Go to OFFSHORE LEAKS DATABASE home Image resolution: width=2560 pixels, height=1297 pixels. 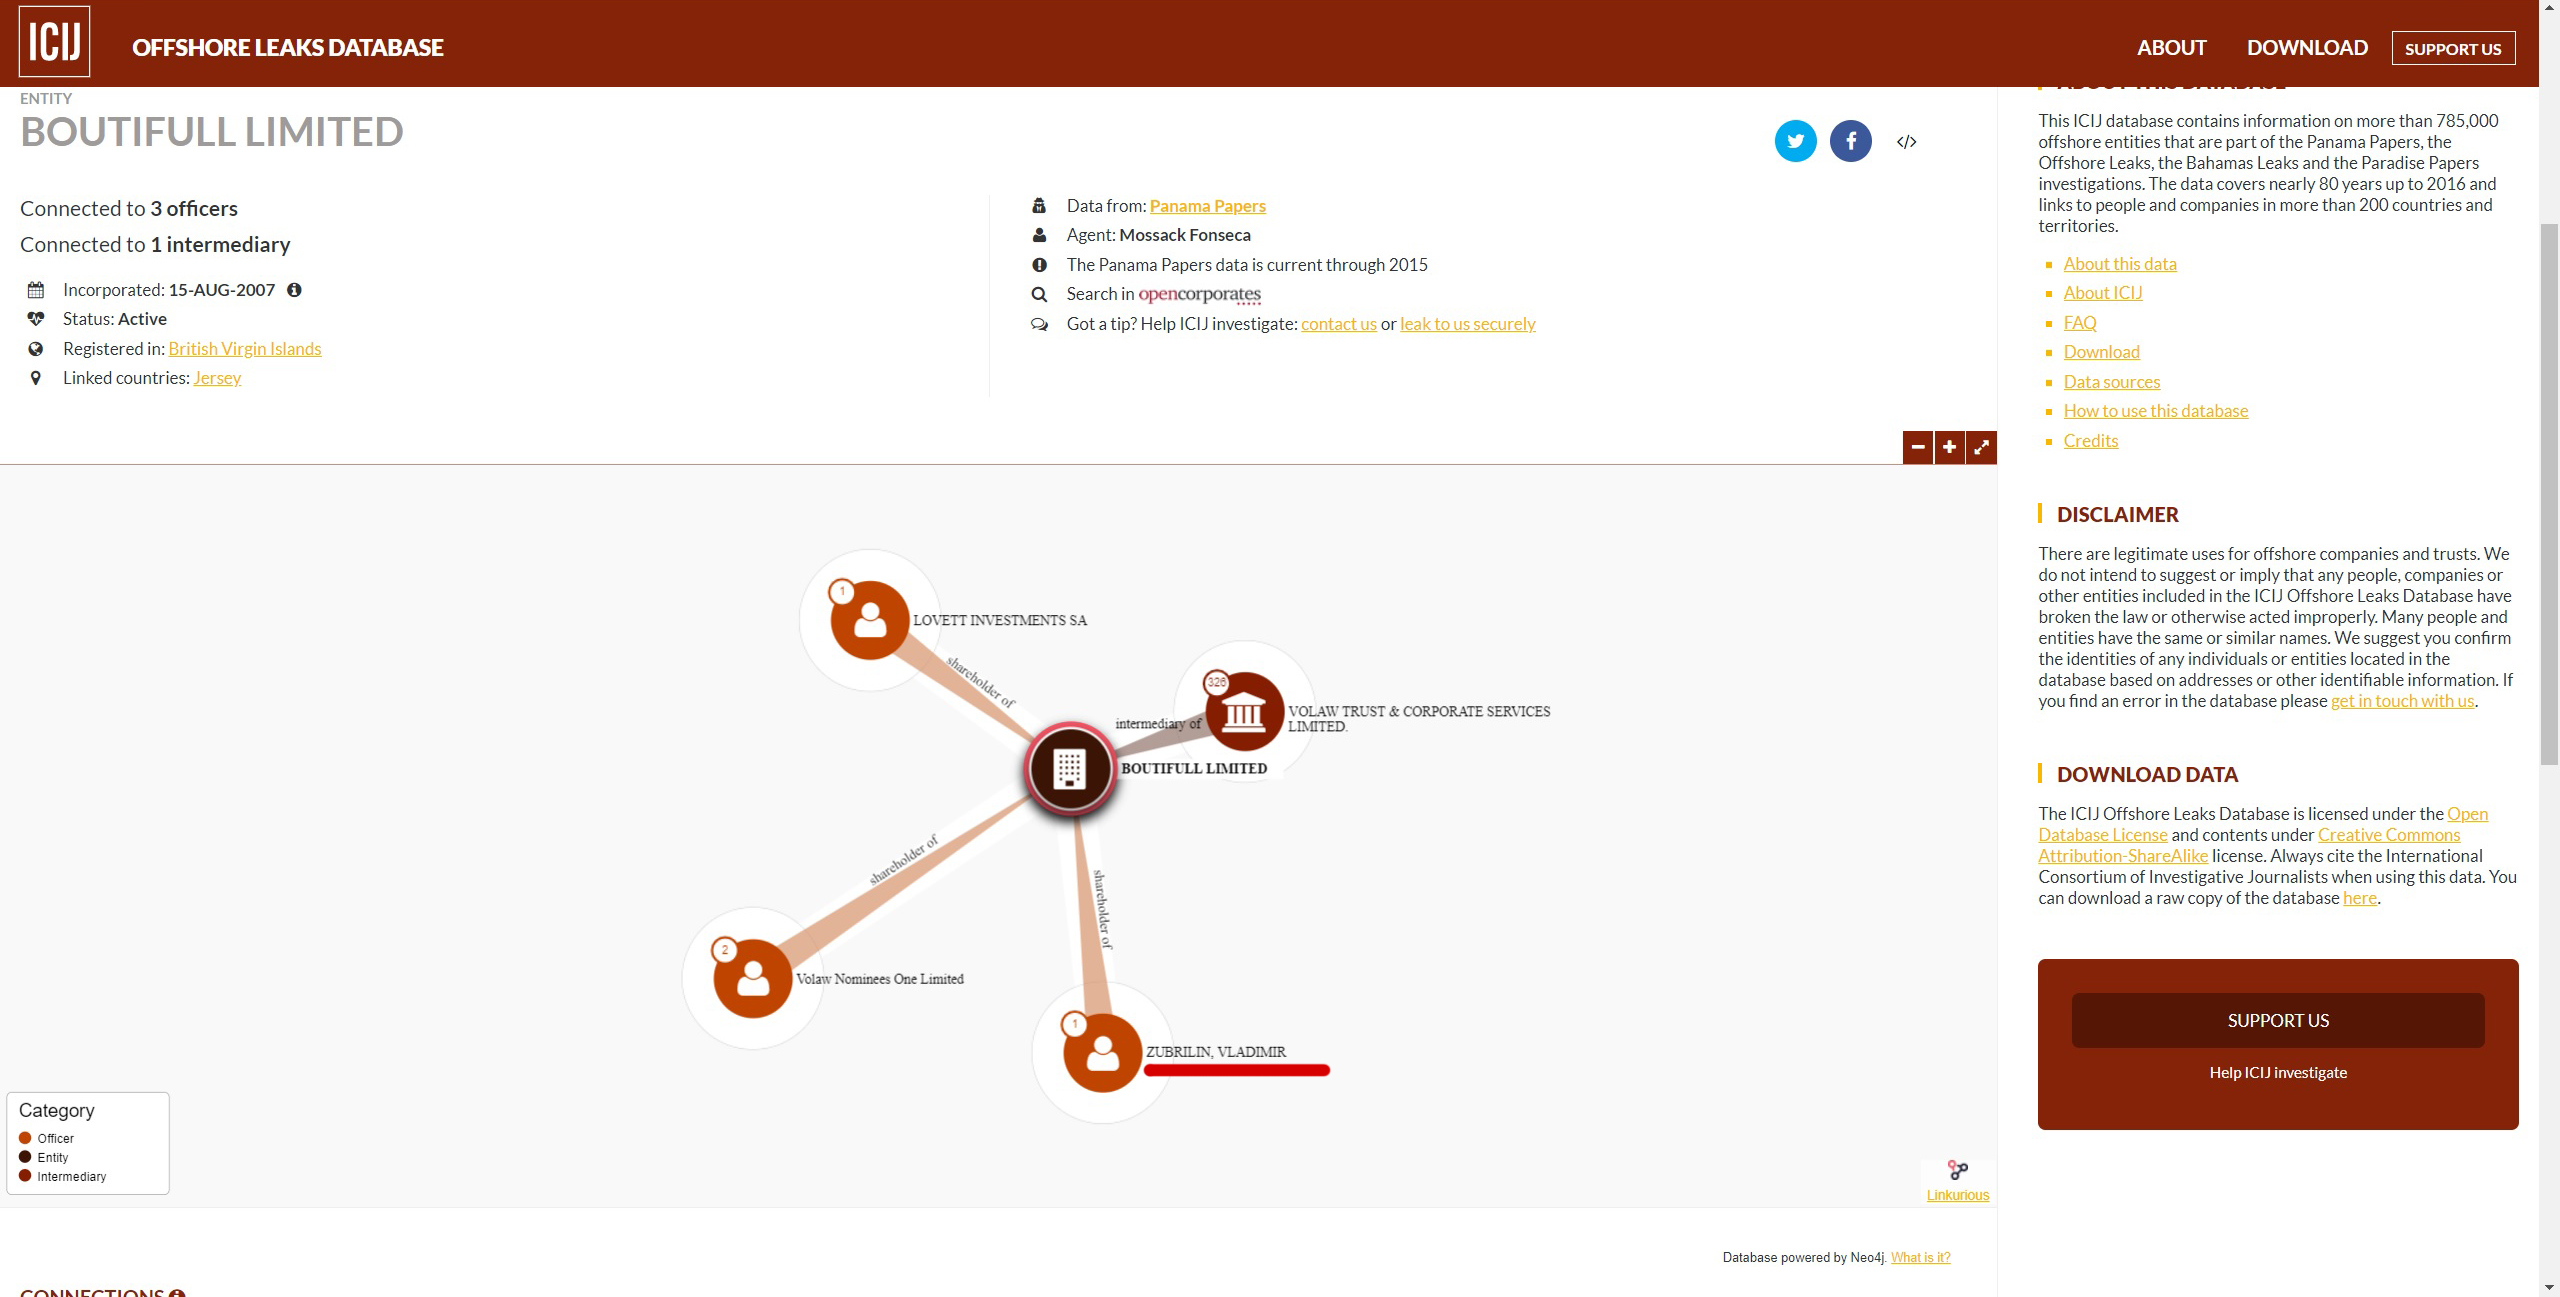[288, 48]
